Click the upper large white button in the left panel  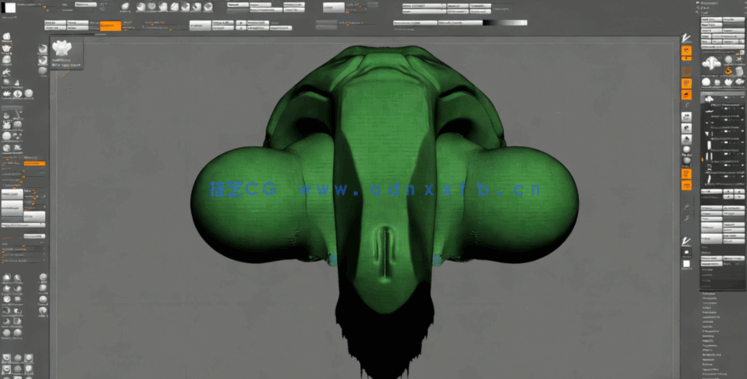pyautogui.click(x=12, y=194)
